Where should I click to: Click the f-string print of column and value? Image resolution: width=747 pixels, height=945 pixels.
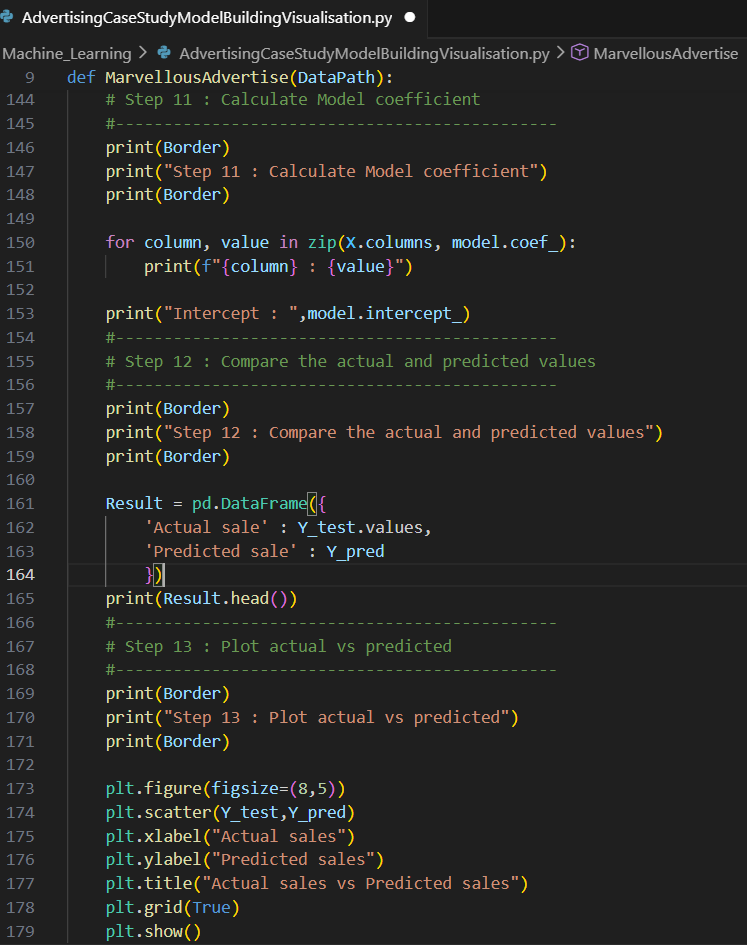(278, 266)
